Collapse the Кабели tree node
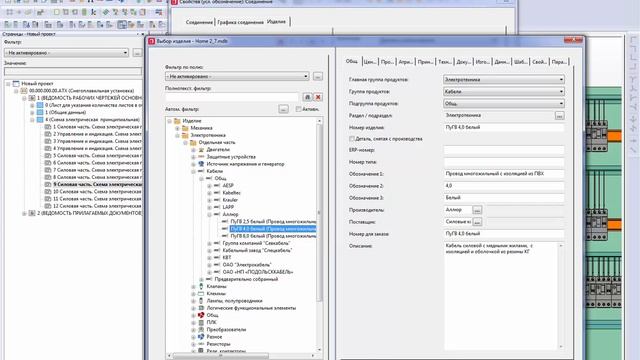 [x=193, y=171]
